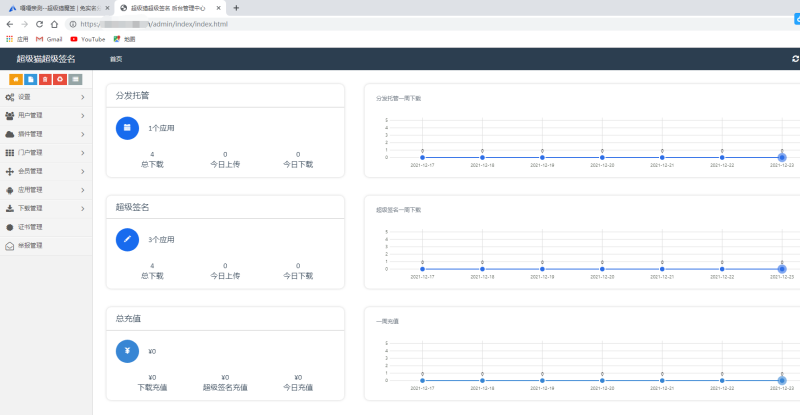Go back with the browser back arrow
800x415 pixels.
[10, 24]
